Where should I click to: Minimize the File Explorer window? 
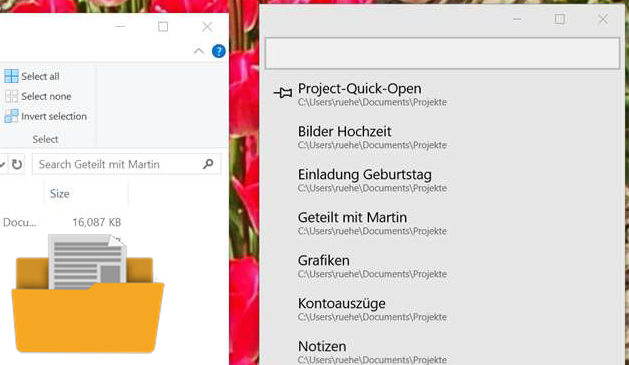point(120,27)
